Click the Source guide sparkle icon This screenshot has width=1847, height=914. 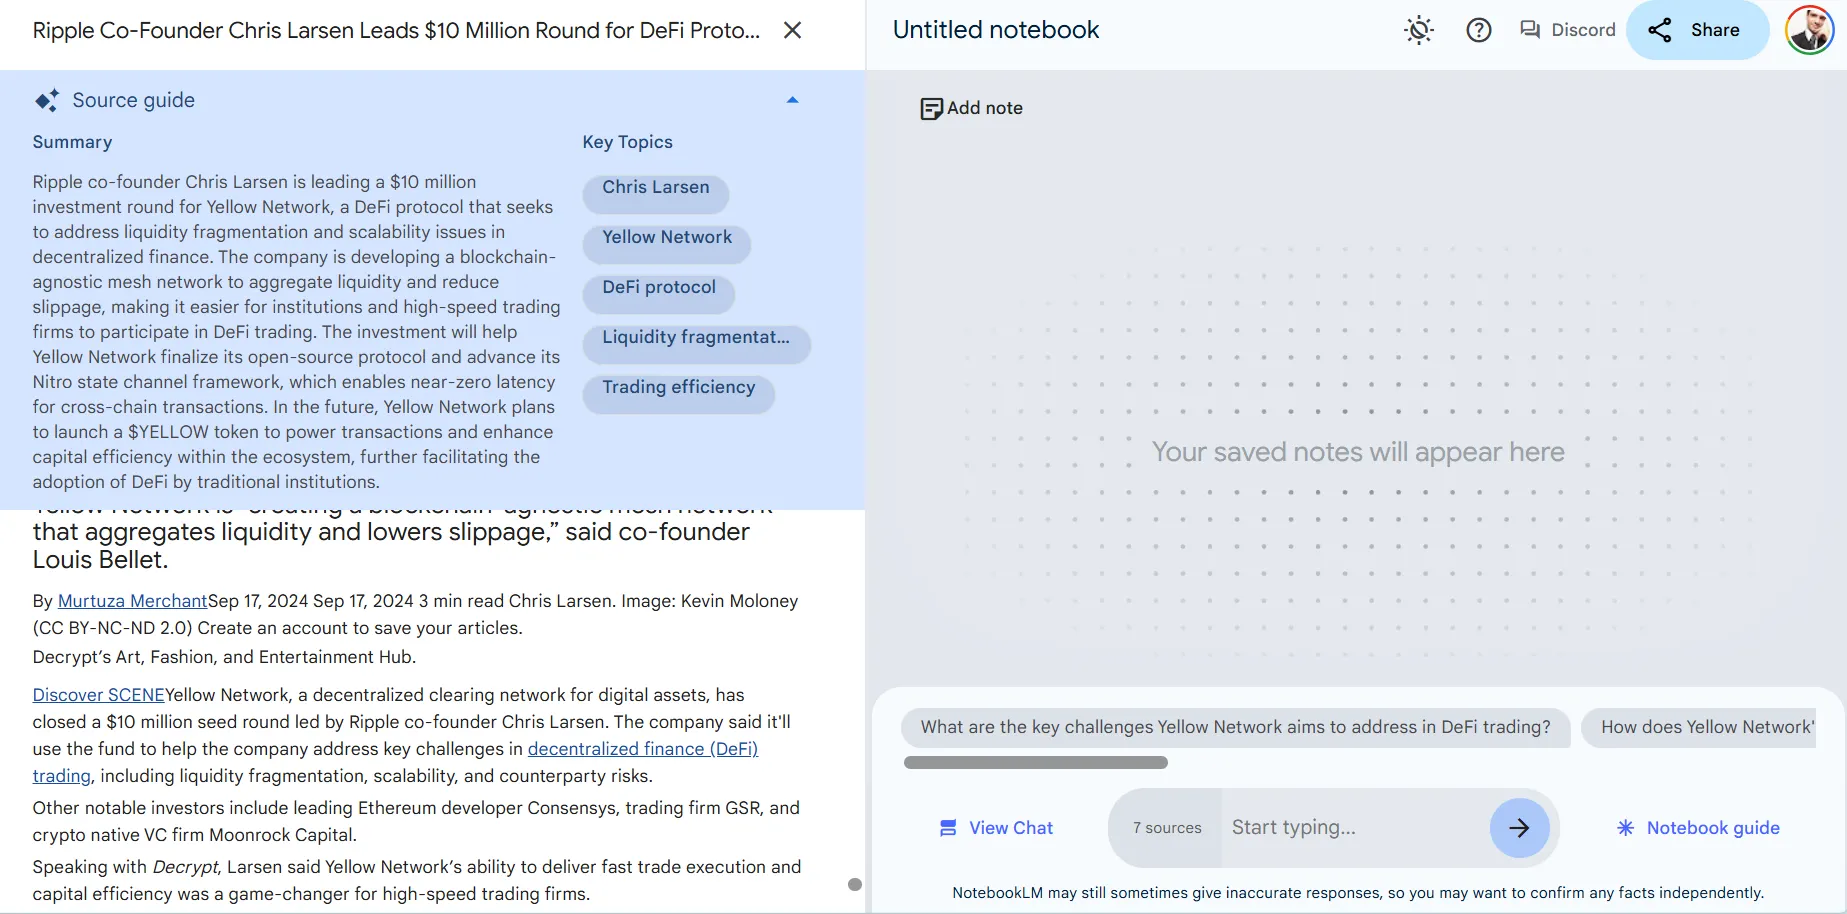point(47,100)
